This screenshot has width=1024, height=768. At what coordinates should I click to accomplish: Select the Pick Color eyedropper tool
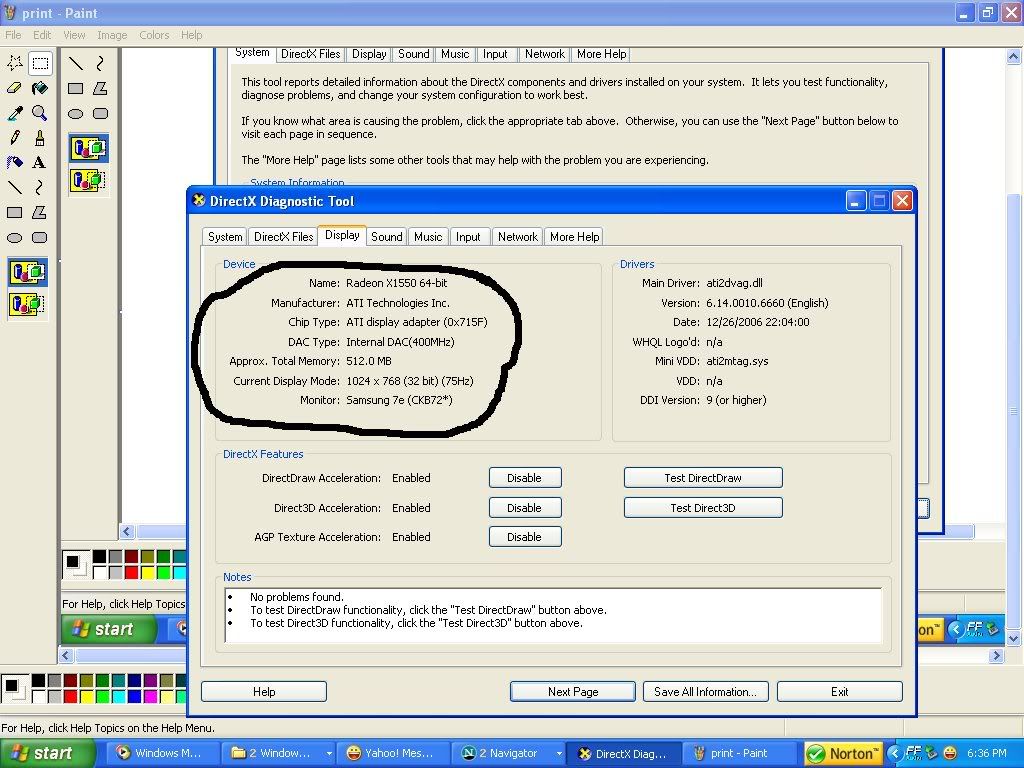coord(15,113)
